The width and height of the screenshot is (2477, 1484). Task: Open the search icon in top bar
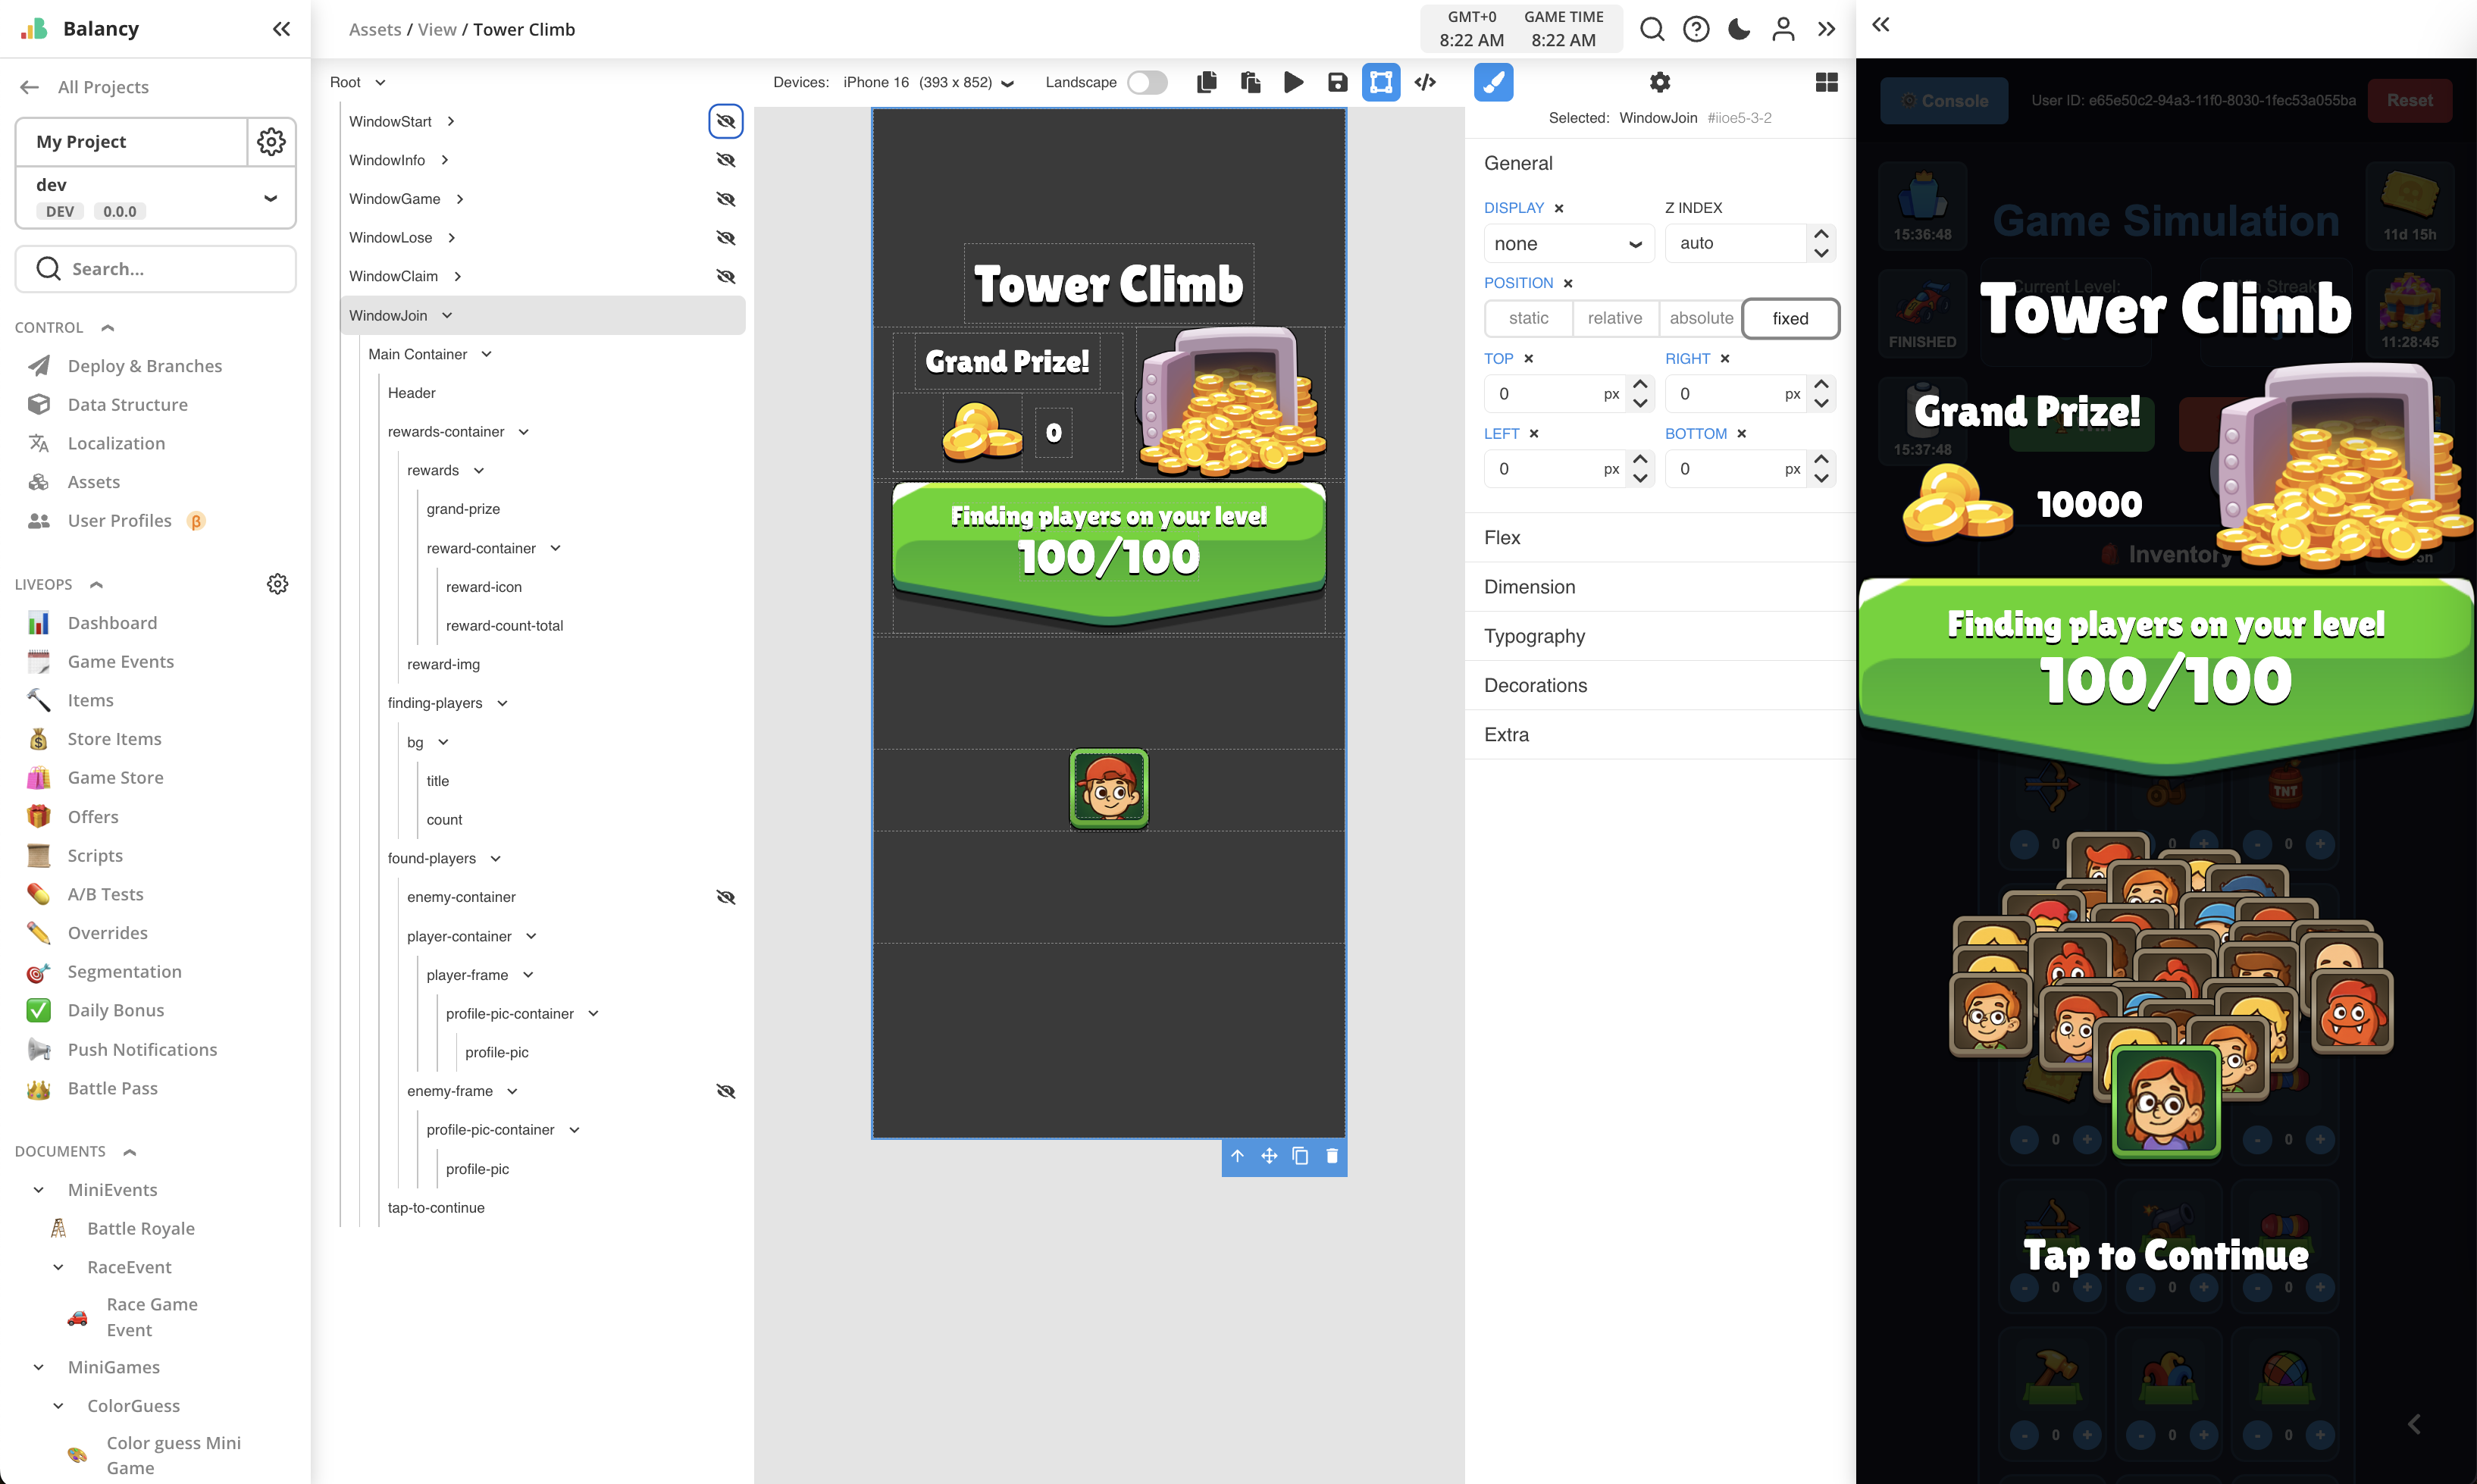pos(1652,29)
